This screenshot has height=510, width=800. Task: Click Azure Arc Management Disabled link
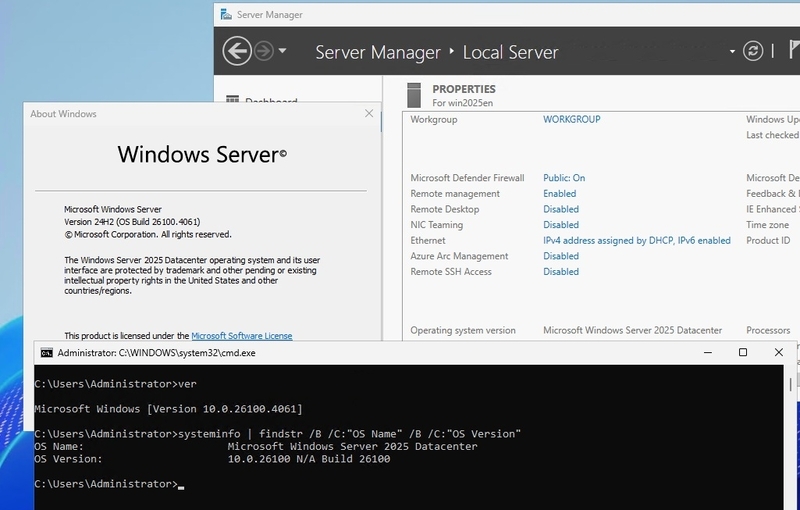pos(561,256)
